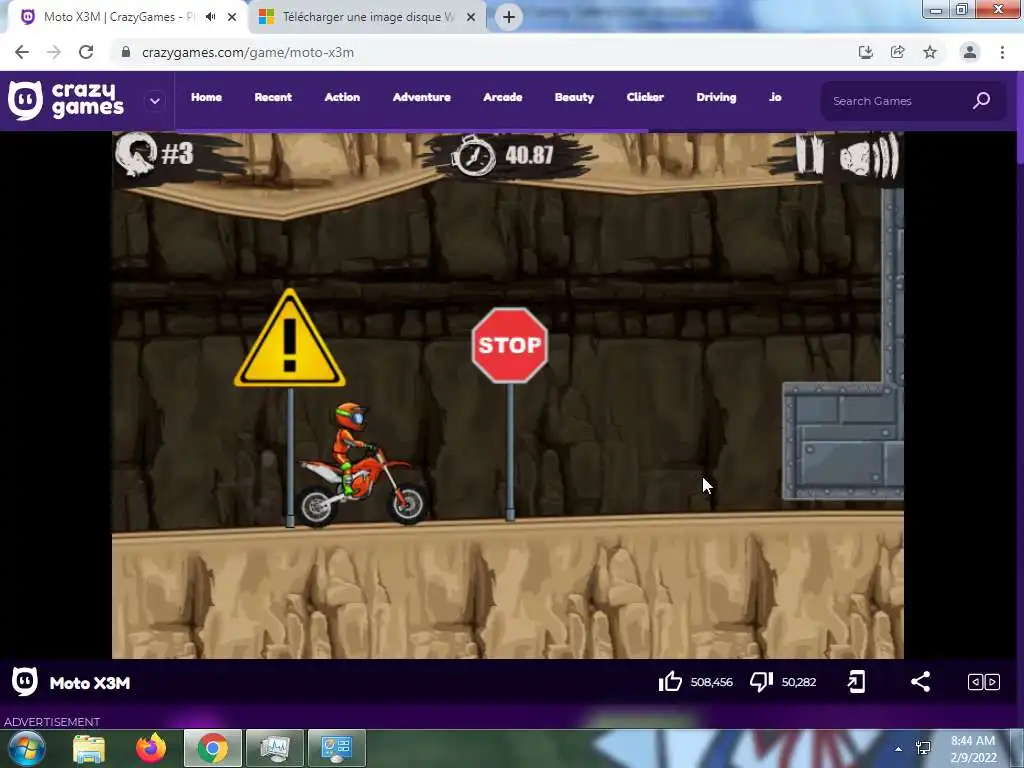This screenshot has height=768, width=1024.
Task: Show hidden system tray icons
Action: click(899, 749)
